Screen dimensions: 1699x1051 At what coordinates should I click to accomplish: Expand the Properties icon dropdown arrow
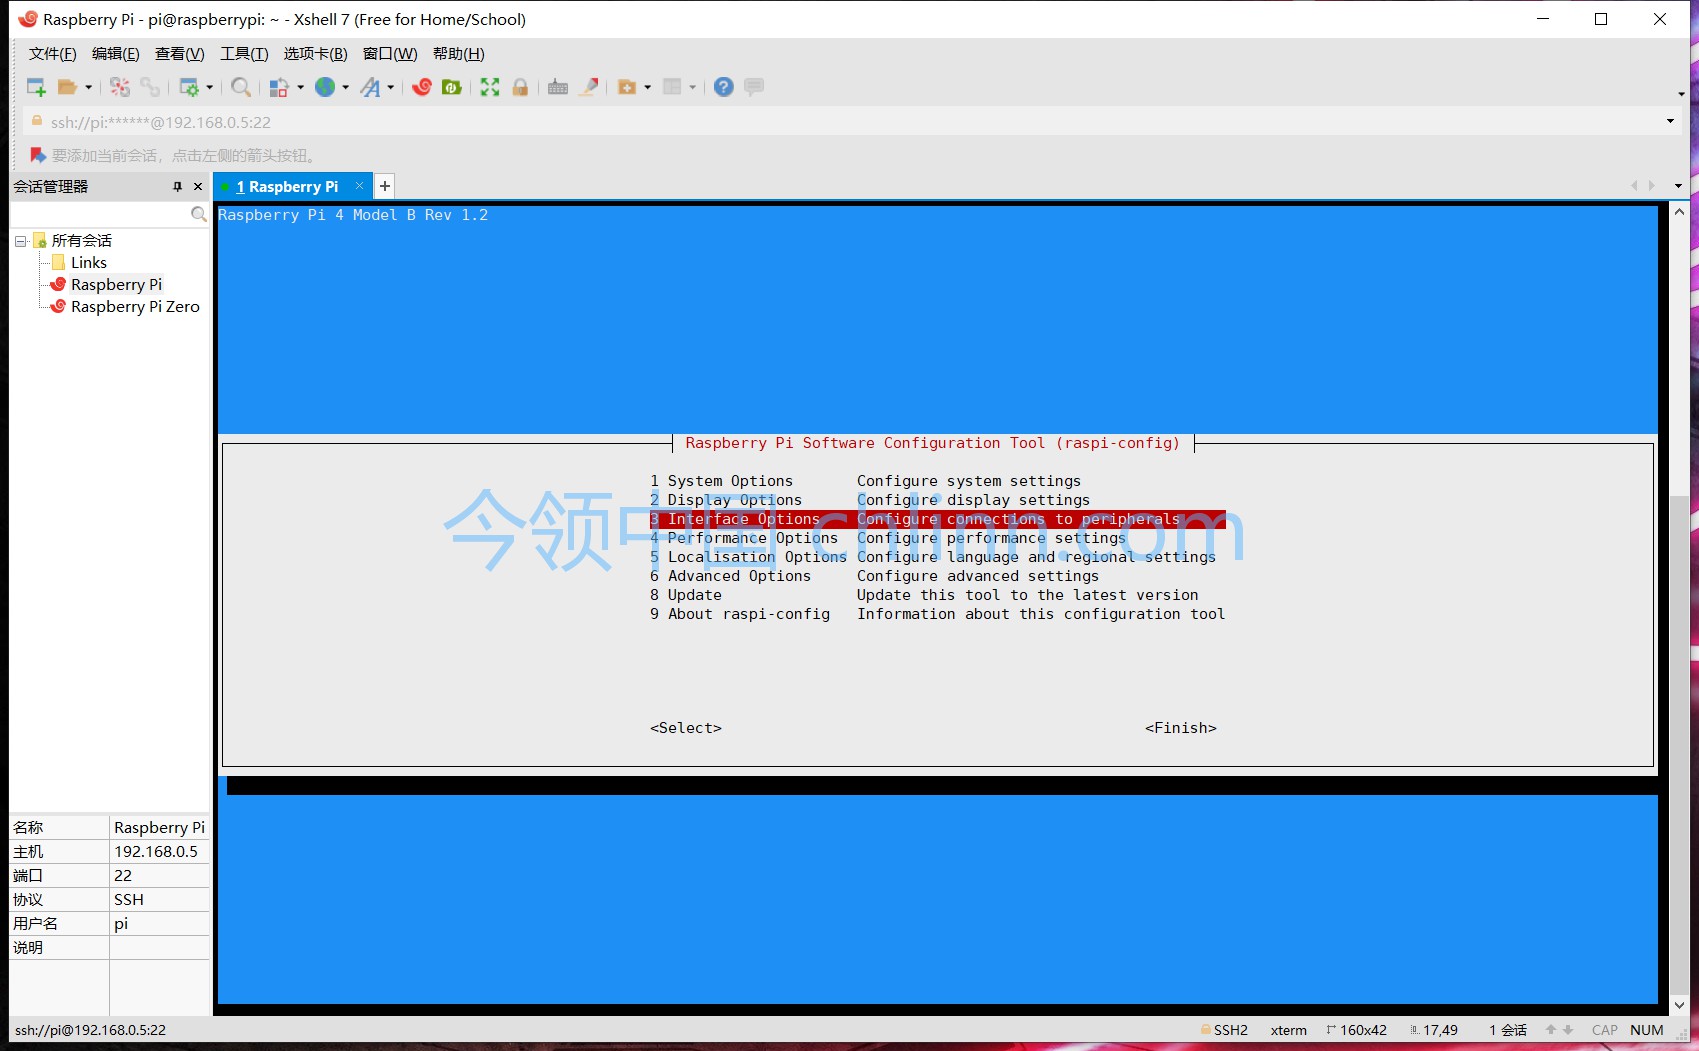[210, 87]
